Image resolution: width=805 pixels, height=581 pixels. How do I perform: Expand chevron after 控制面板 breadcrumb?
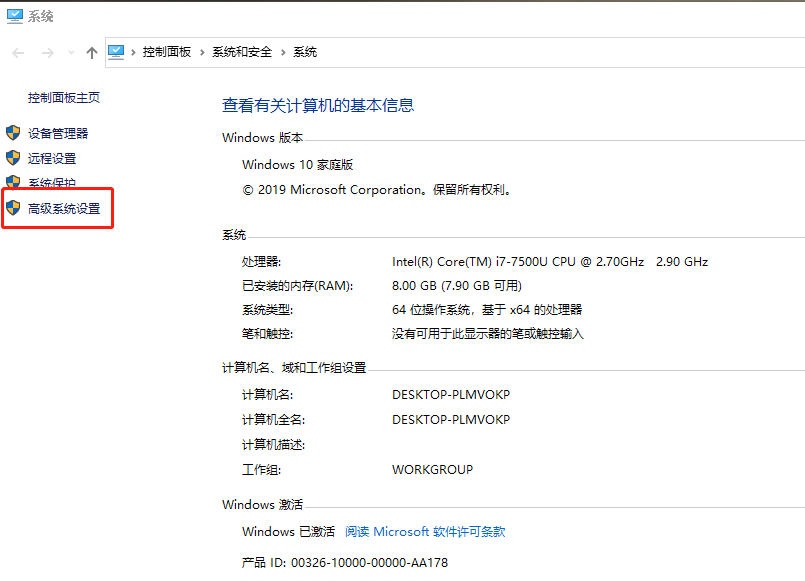(x=202, y=52)
